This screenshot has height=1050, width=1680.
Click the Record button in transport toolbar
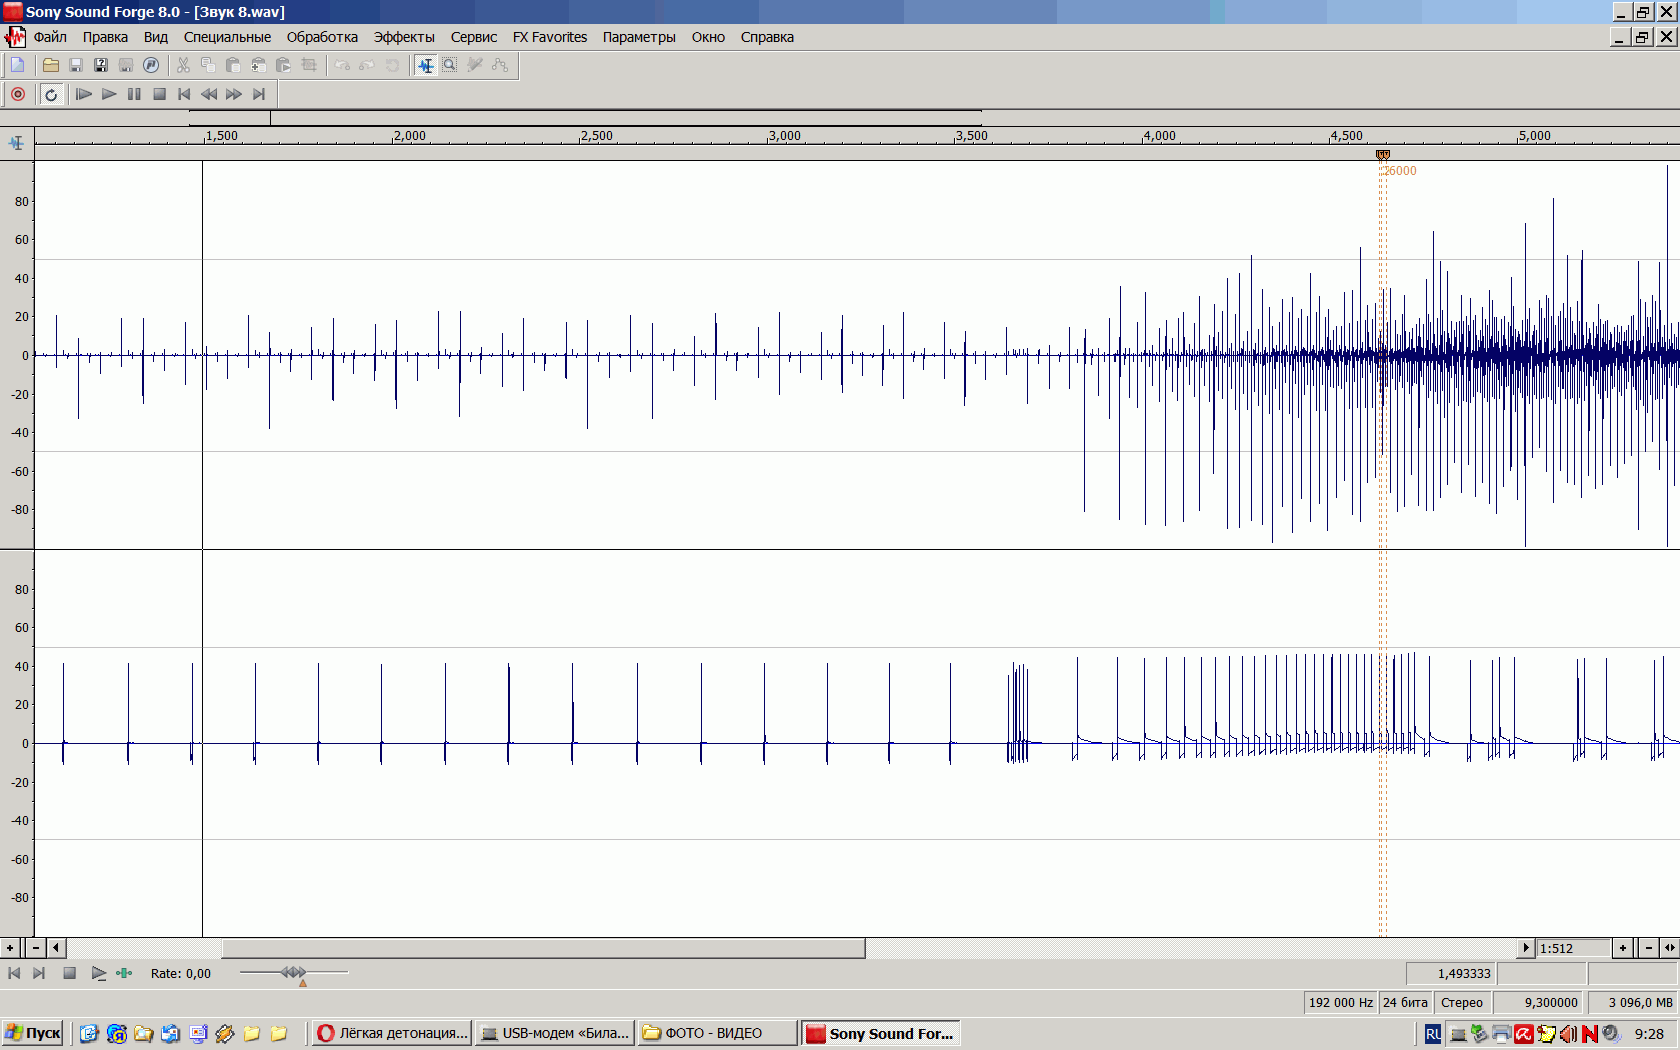pos(18,94)
